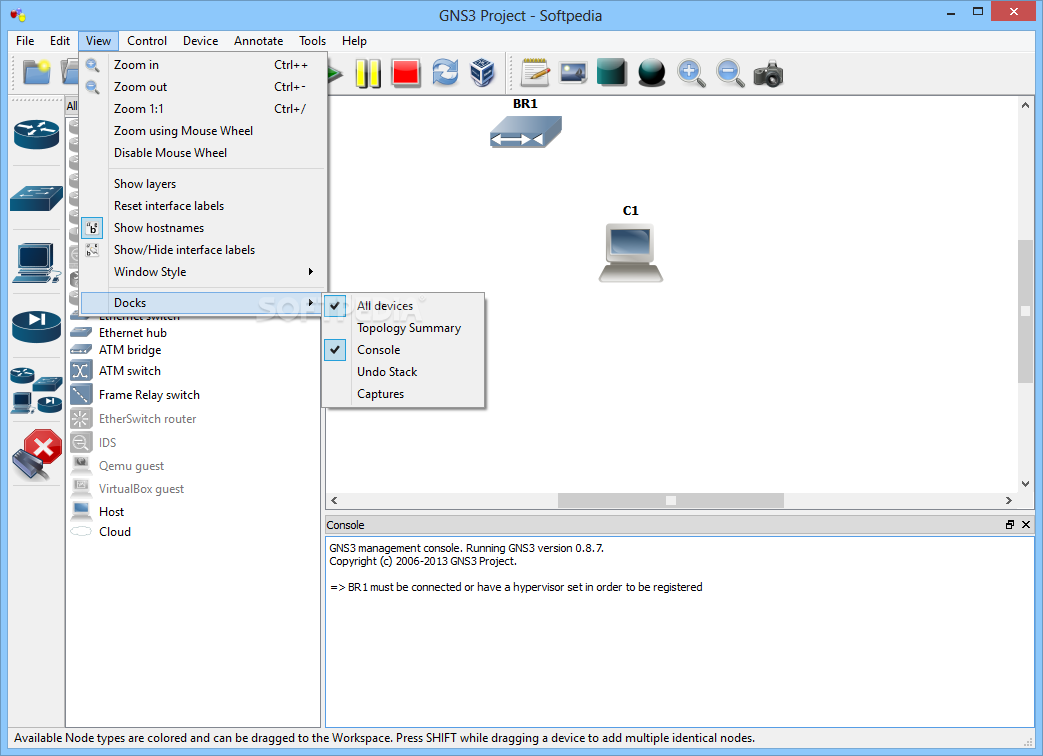Uncheck All devices dock
The image size is (1043, 756).
[x=403, y=306]
